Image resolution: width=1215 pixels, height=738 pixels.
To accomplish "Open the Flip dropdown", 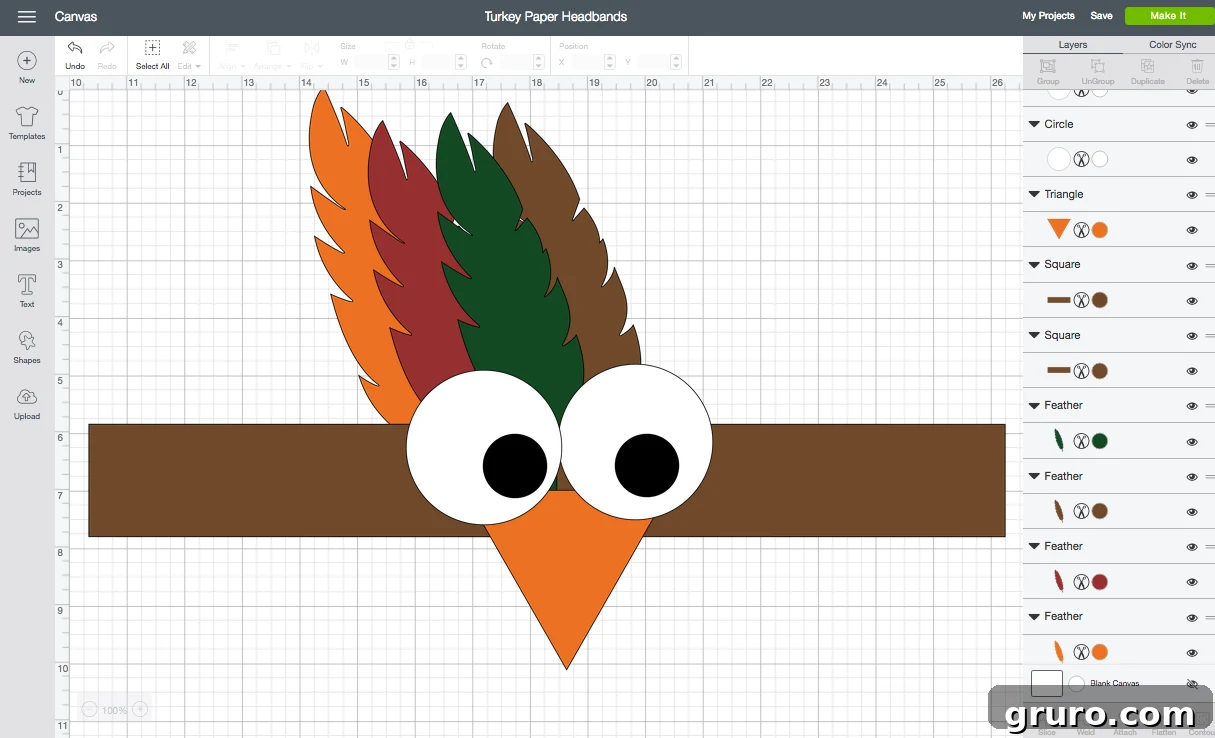I will point(312,54).
